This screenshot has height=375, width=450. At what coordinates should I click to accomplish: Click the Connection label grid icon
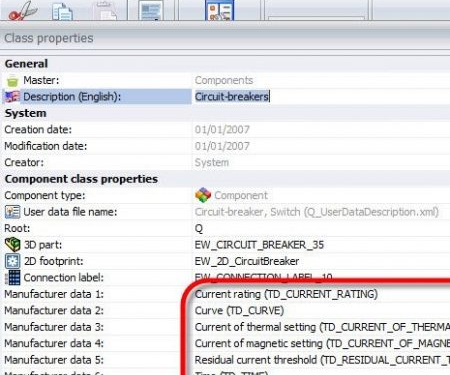(x=13, y=277)
